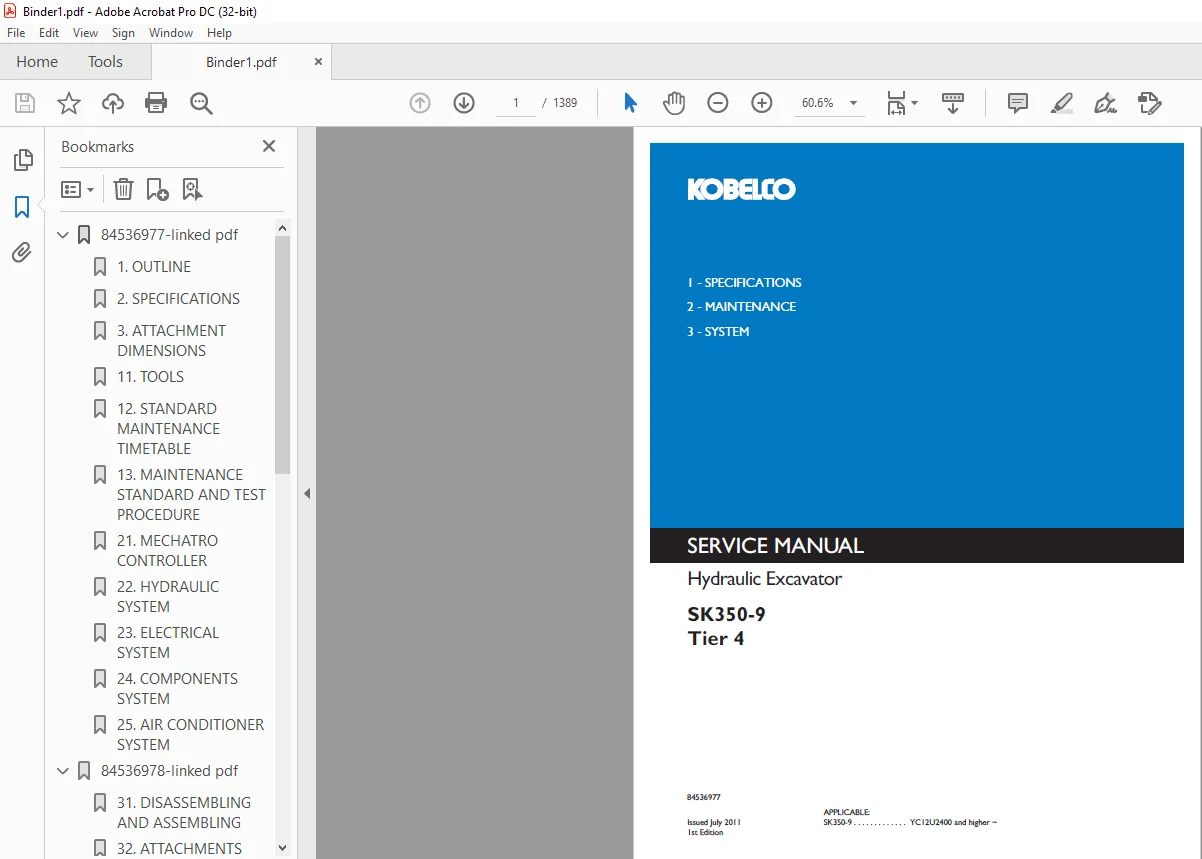Click the '1 - SPECIFICATIONS' link on page

pos(744,283)
